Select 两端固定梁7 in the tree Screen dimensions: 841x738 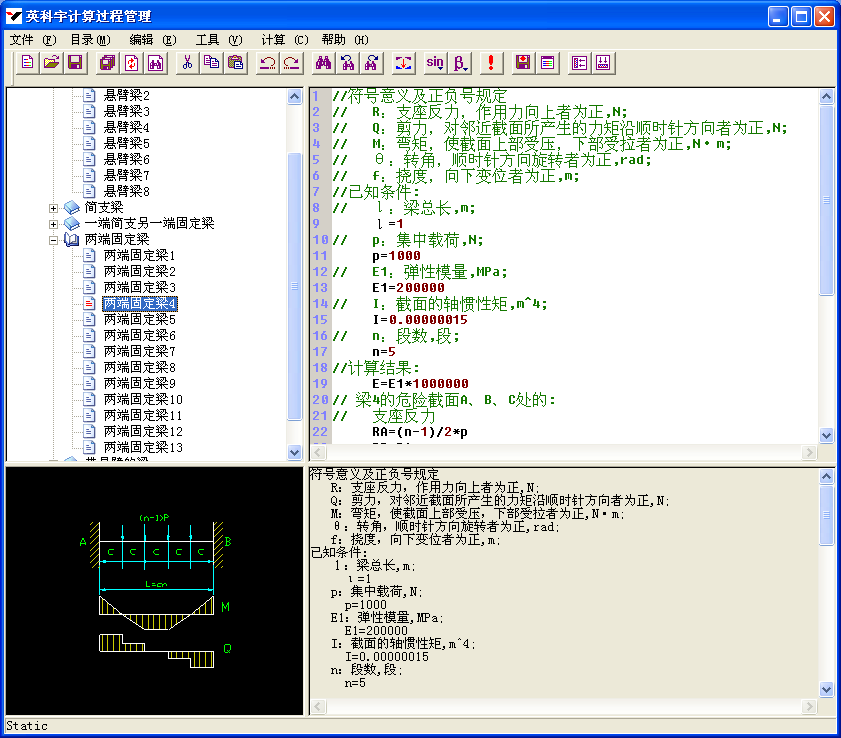139,351
